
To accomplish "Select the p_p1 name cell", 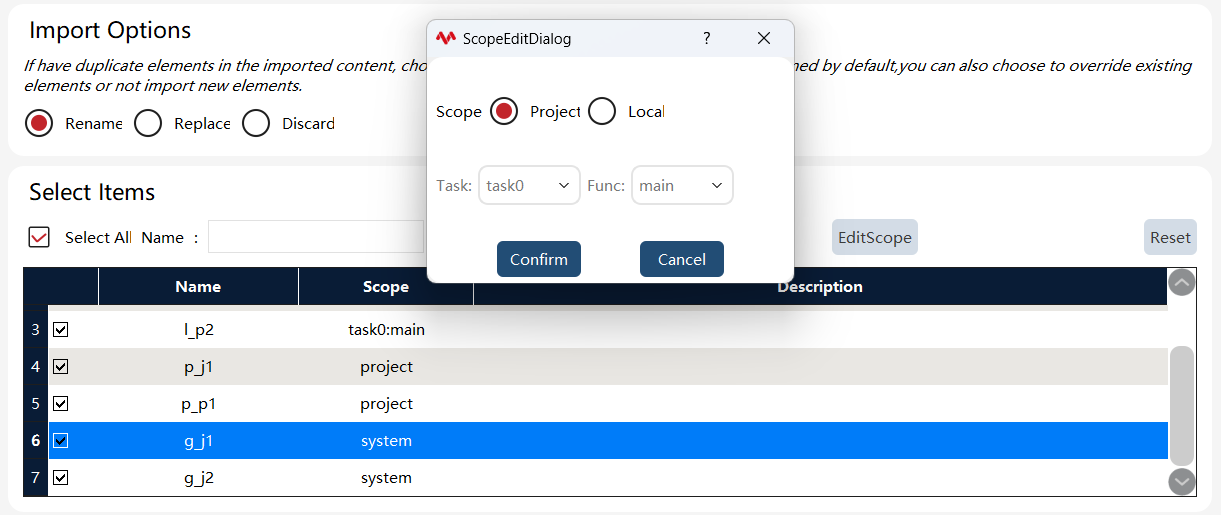I will 198,403.
